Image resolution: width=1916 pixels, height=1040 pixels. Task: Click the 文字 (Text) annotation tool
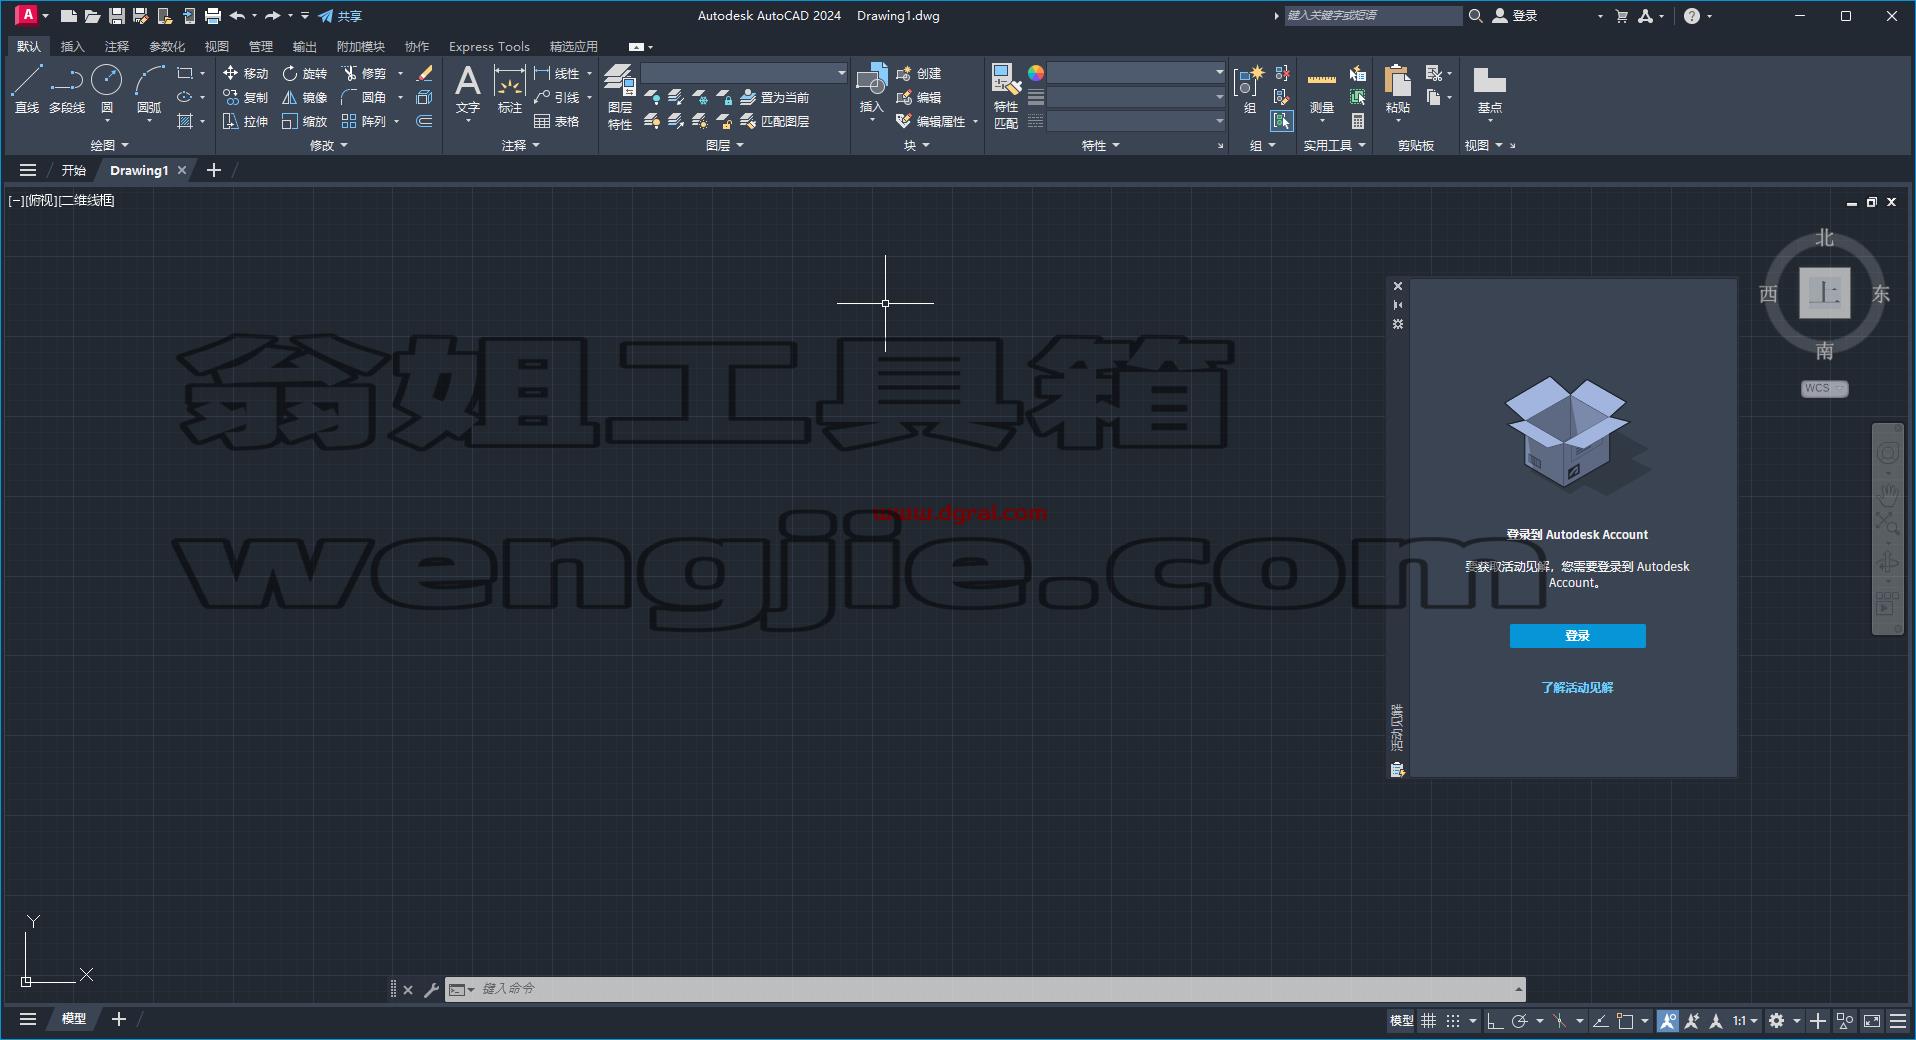pos(468,88)
